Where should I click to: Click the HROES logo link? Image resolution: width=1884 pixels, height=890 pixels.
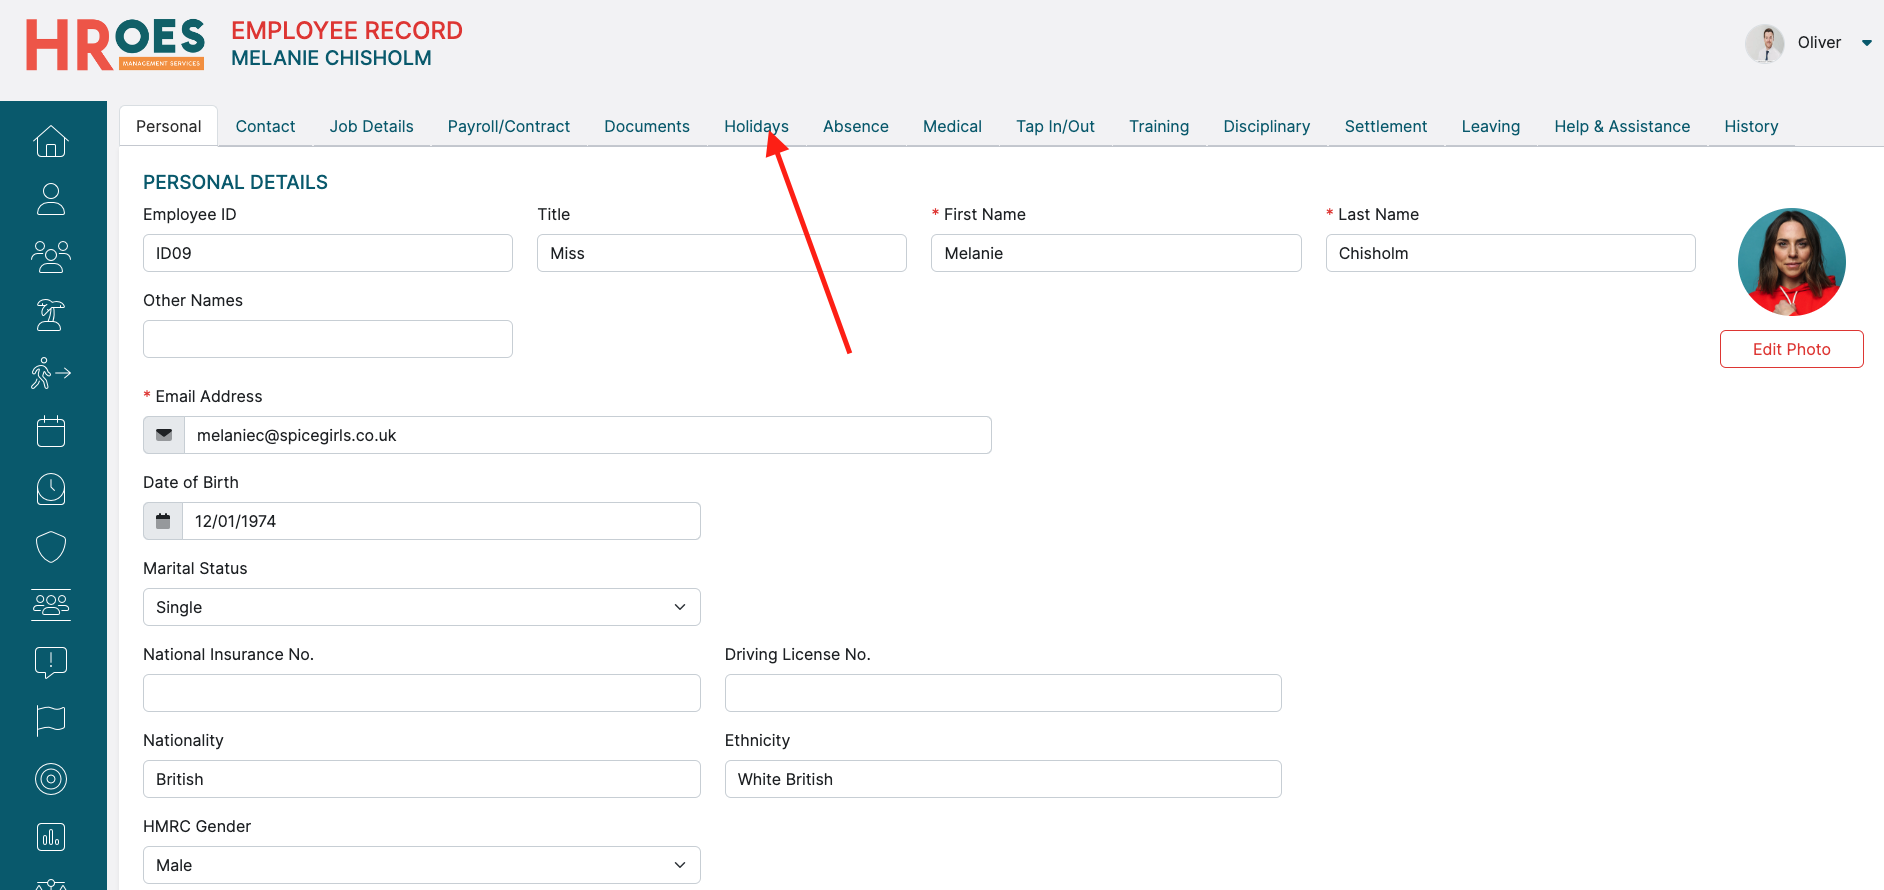coord(115,45)
